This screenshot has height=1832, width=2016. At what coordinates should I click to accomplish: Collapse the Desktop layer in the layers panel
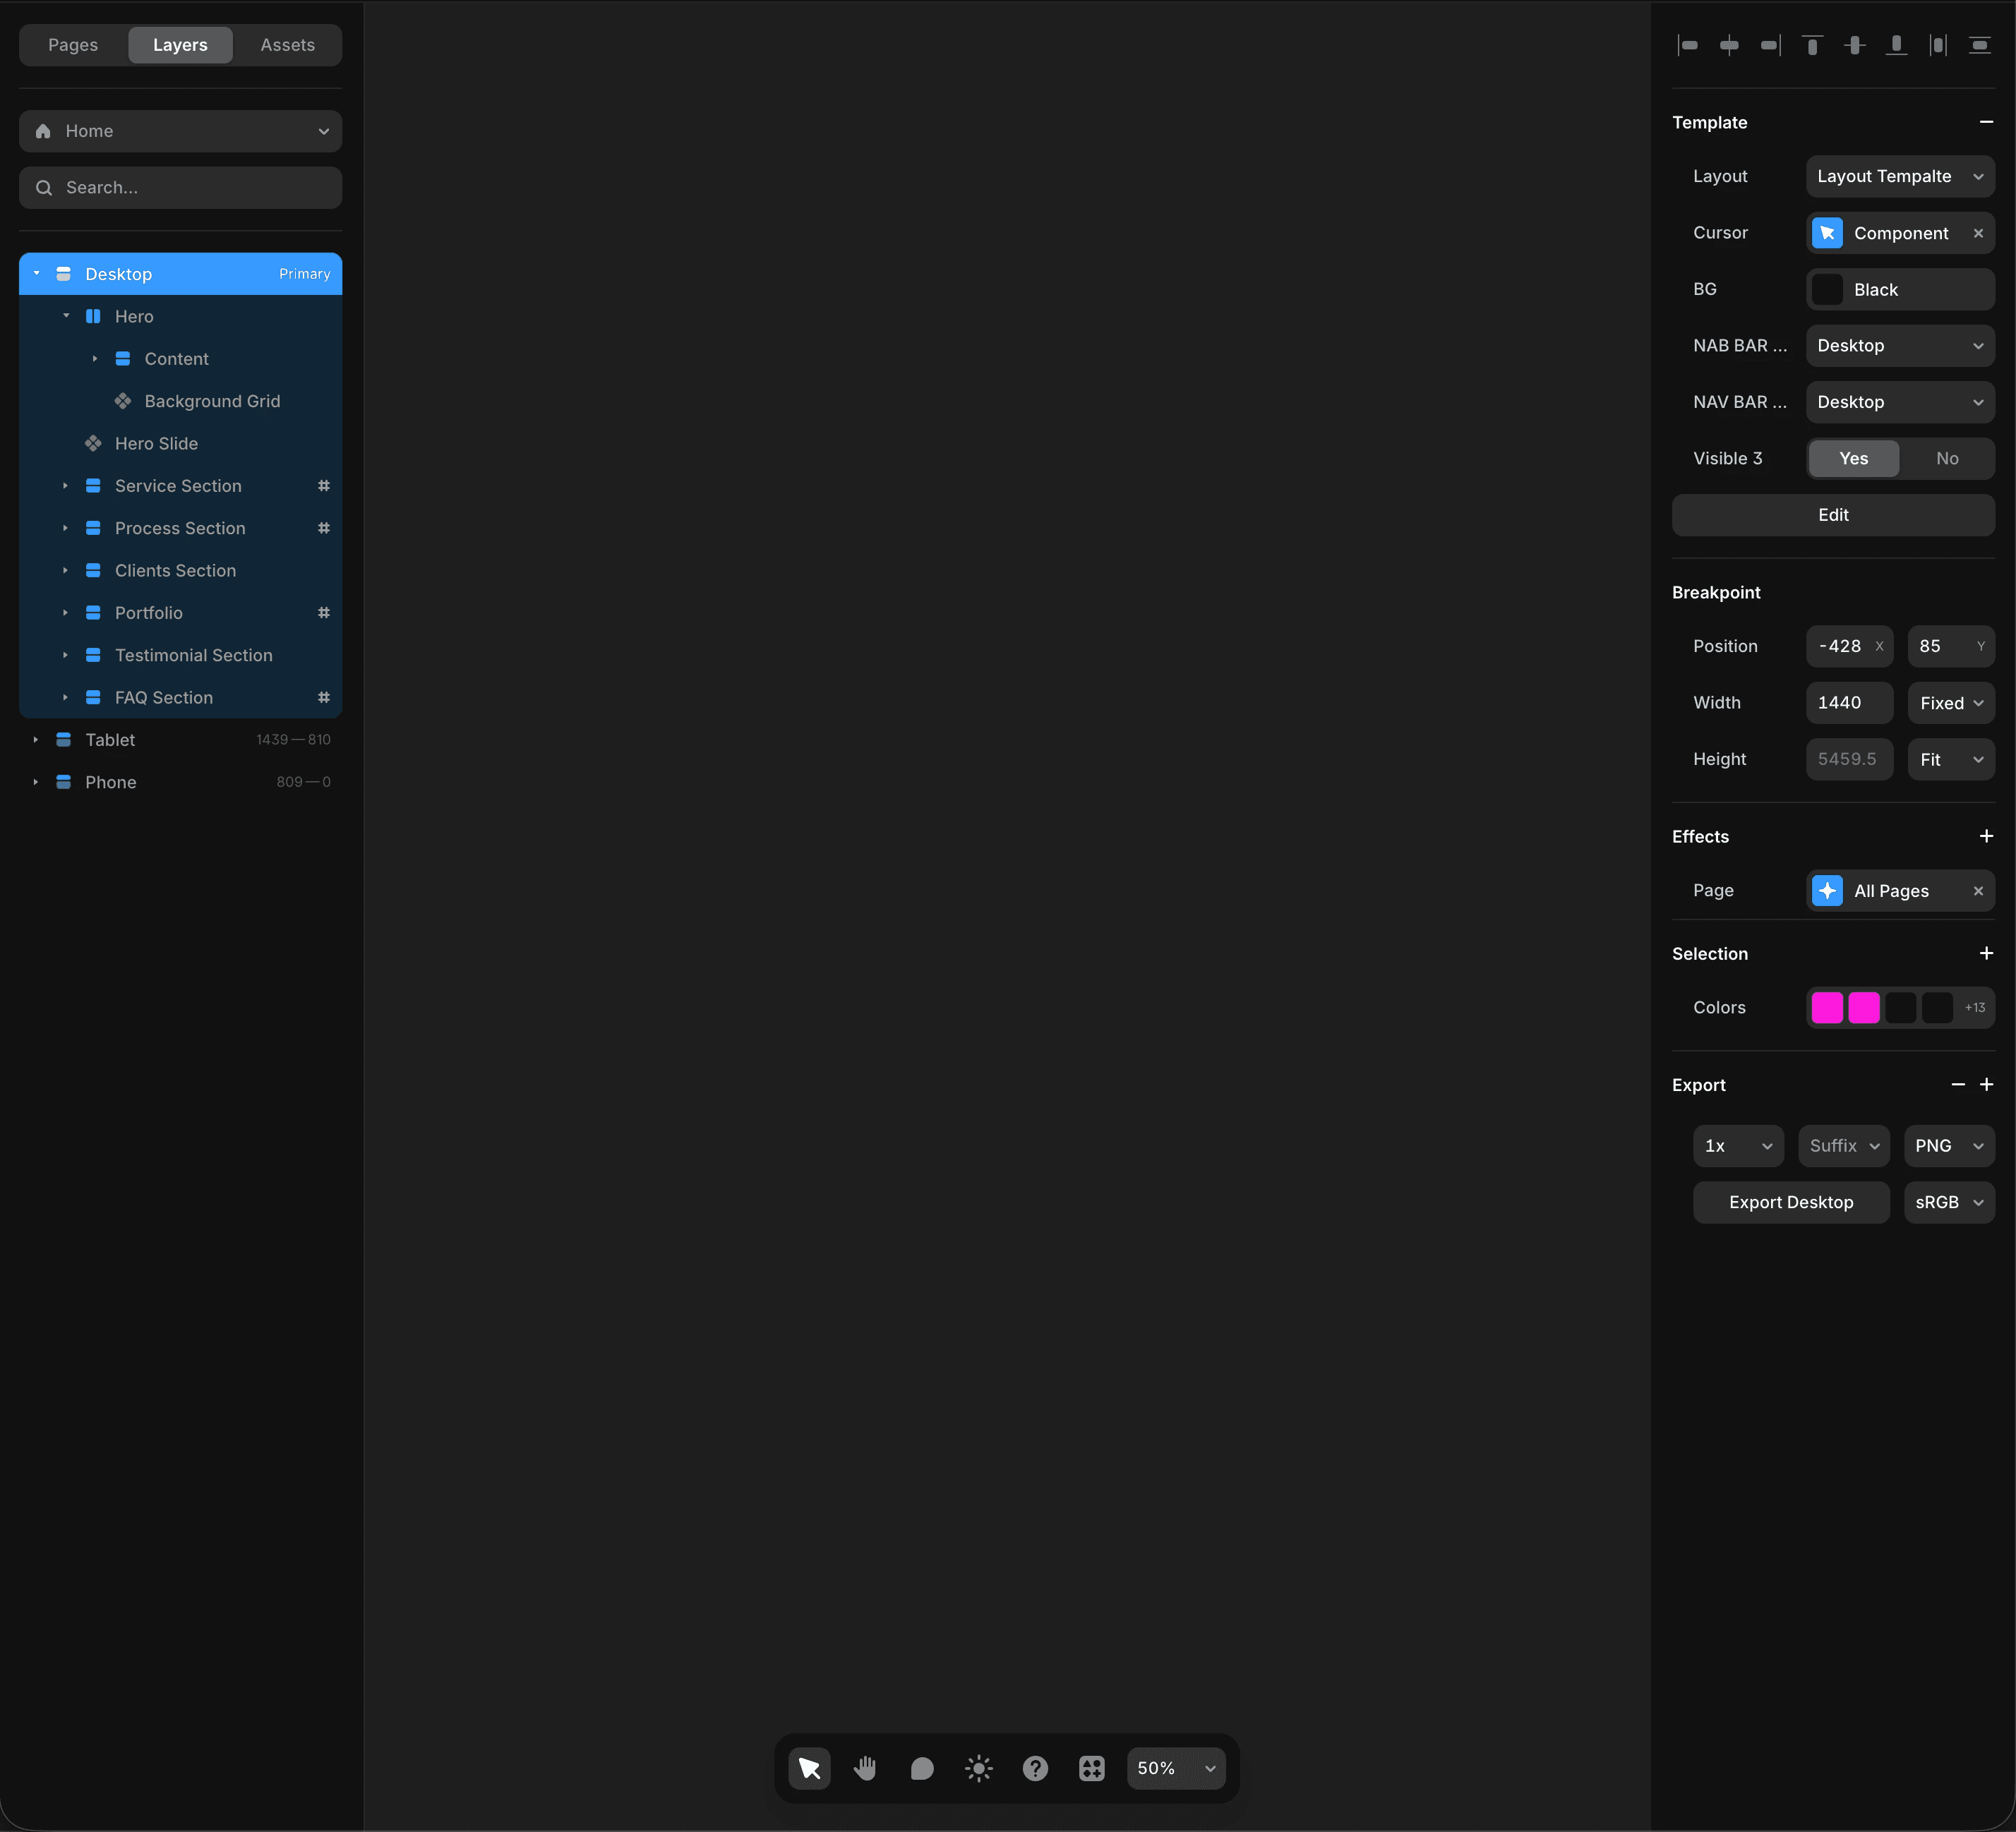[x=36, y=273]
